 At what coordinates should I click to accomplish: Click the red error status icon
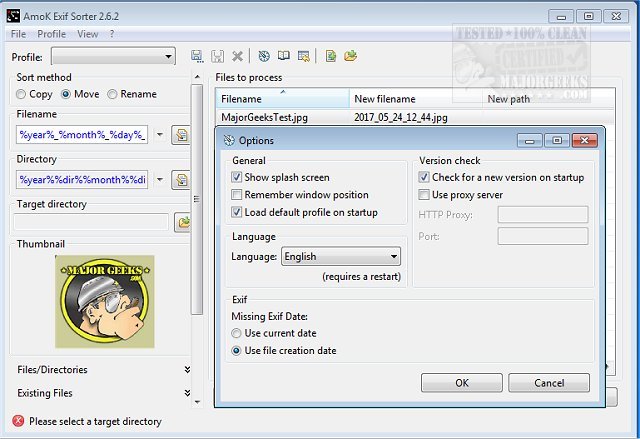[x=18, y=421]
